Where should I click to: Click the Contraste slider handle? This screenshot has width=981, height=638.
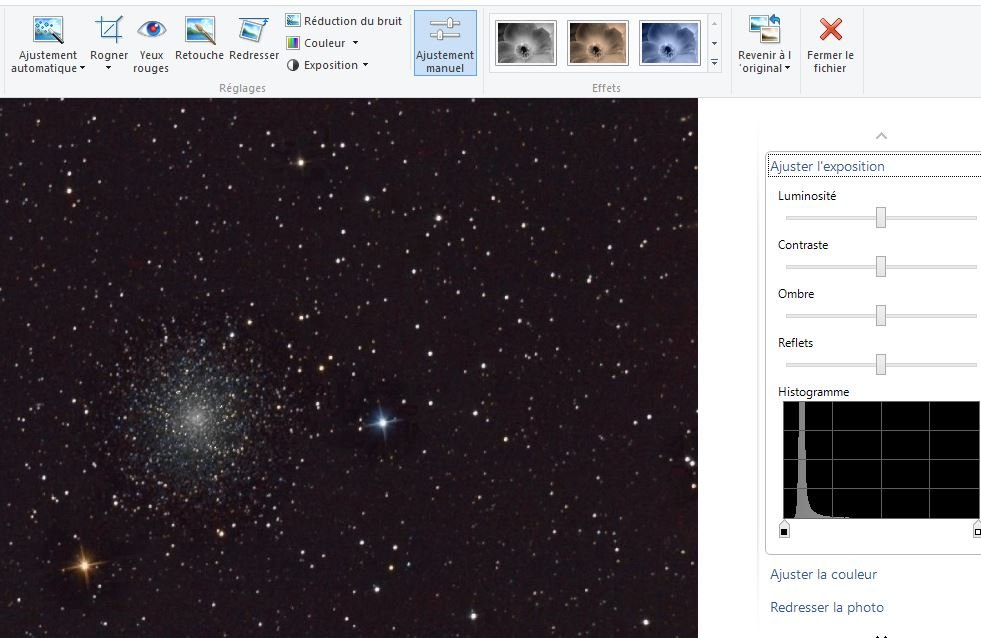coord(881,266)
